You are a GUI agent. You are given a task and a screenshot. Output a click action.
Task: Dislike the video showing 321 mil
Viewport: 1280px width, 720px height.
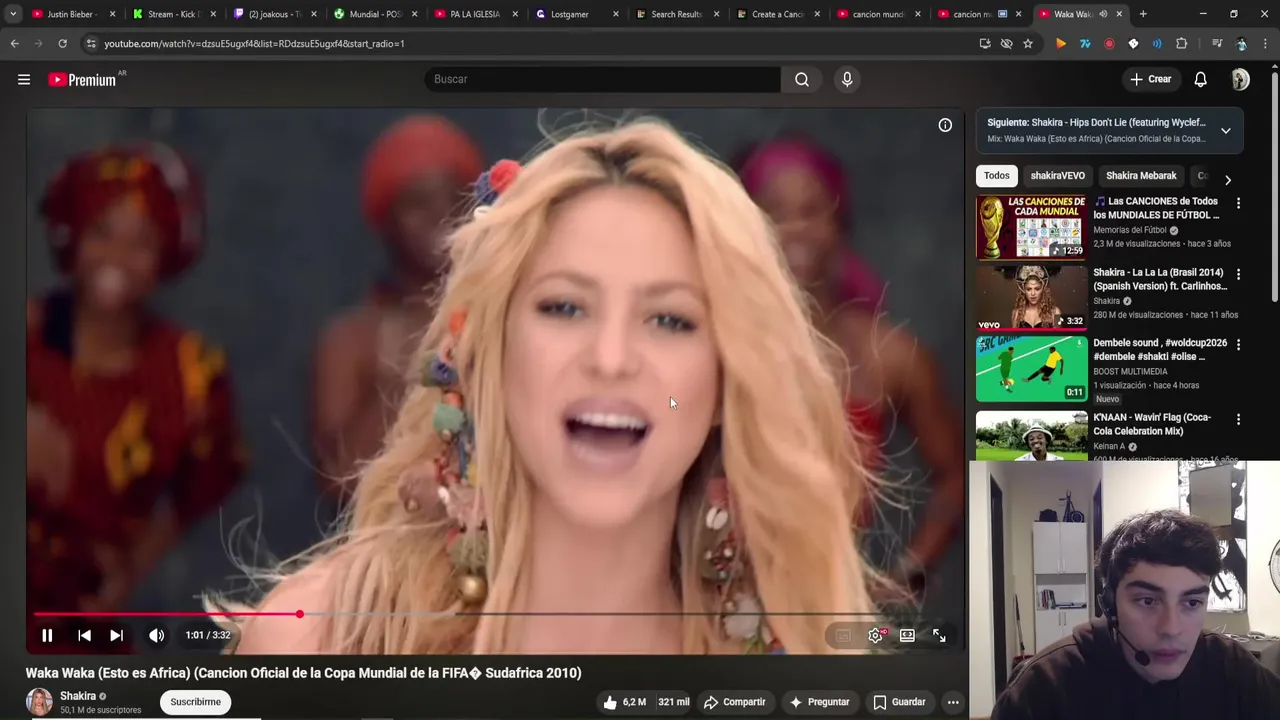[674, 702]
